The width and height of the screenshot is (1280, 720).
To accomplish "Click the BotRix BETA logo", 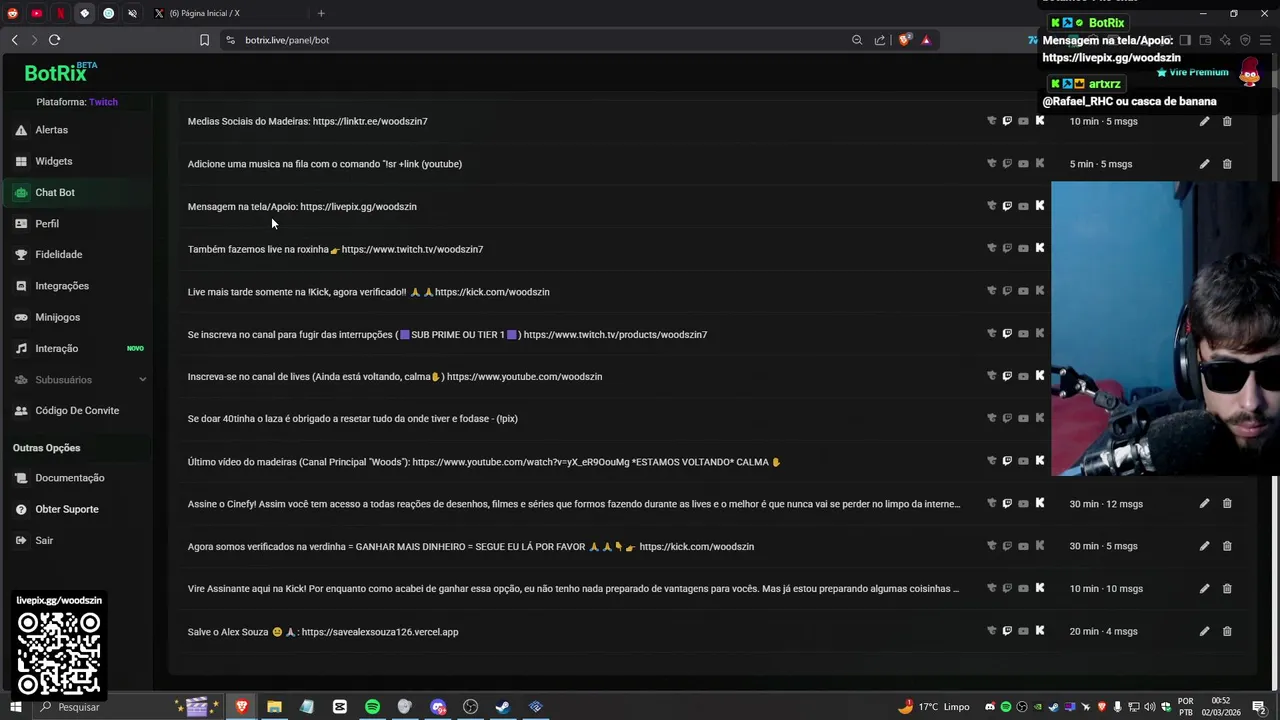I will point(60,72).
